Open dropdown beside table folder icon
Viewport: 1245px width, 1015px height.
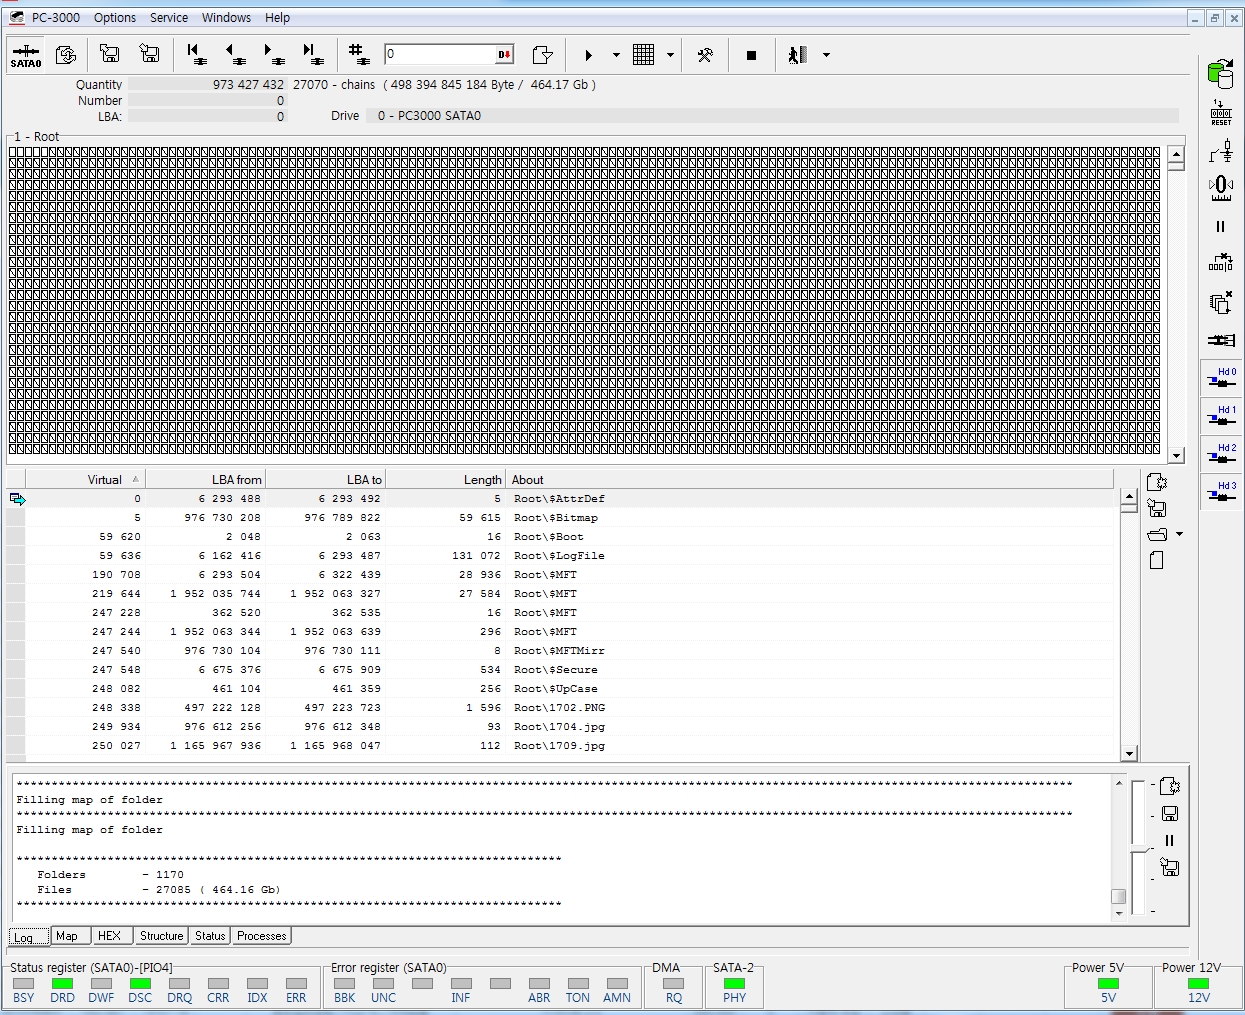[1180, 534]
